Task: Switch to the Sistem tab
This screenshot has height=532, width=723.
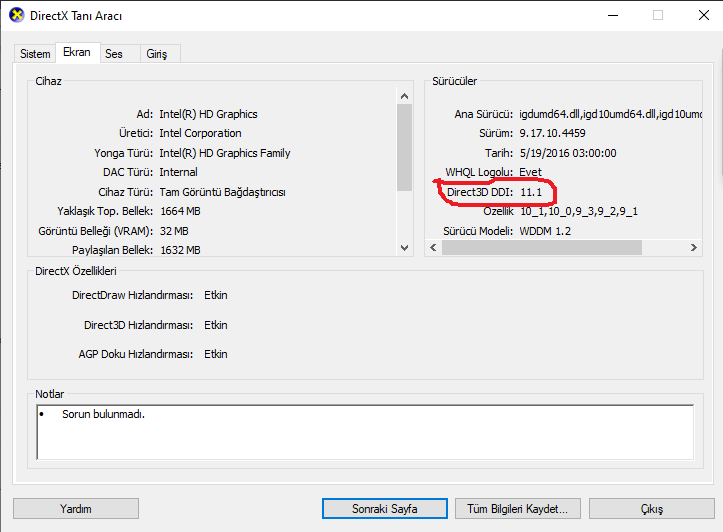Action: click(x=35, y=54)
